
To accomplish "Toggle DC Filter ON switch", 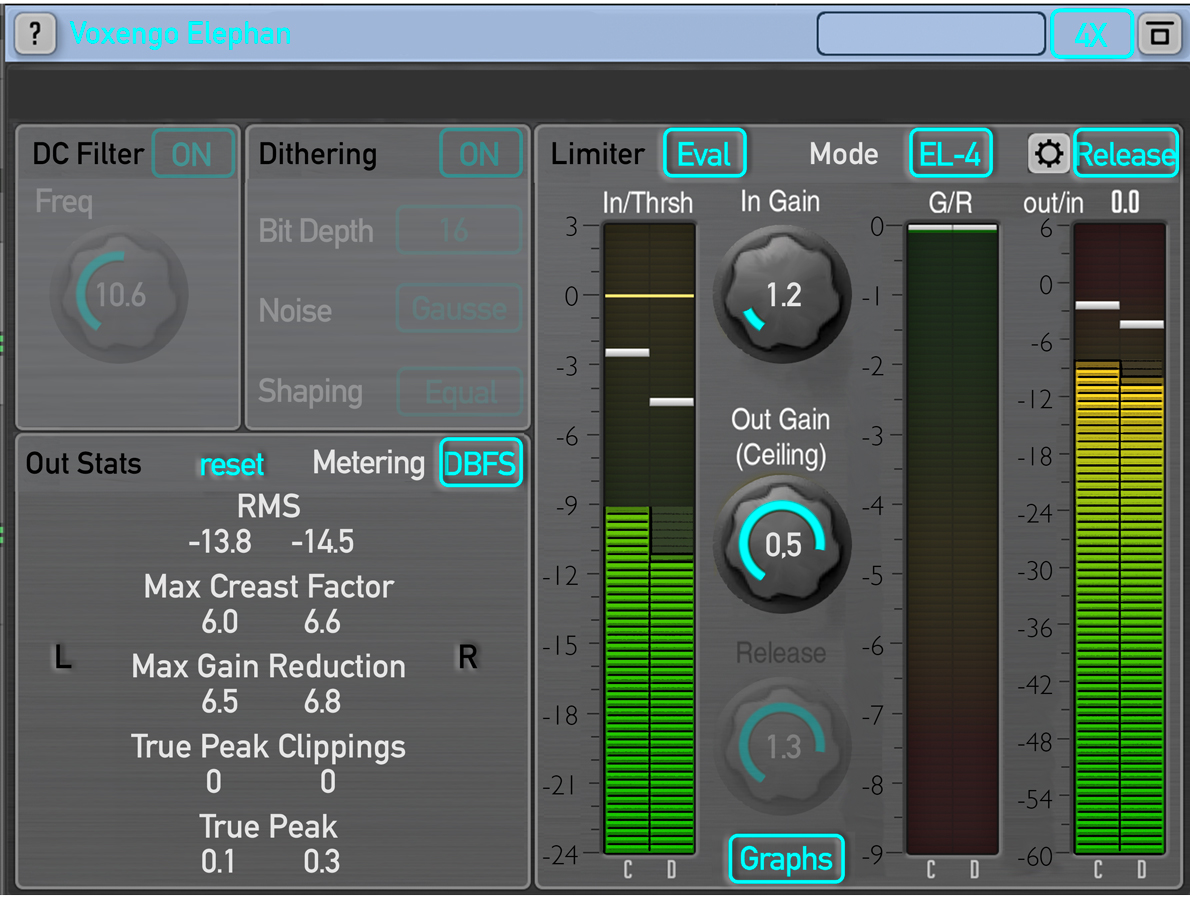I will 193,154.
